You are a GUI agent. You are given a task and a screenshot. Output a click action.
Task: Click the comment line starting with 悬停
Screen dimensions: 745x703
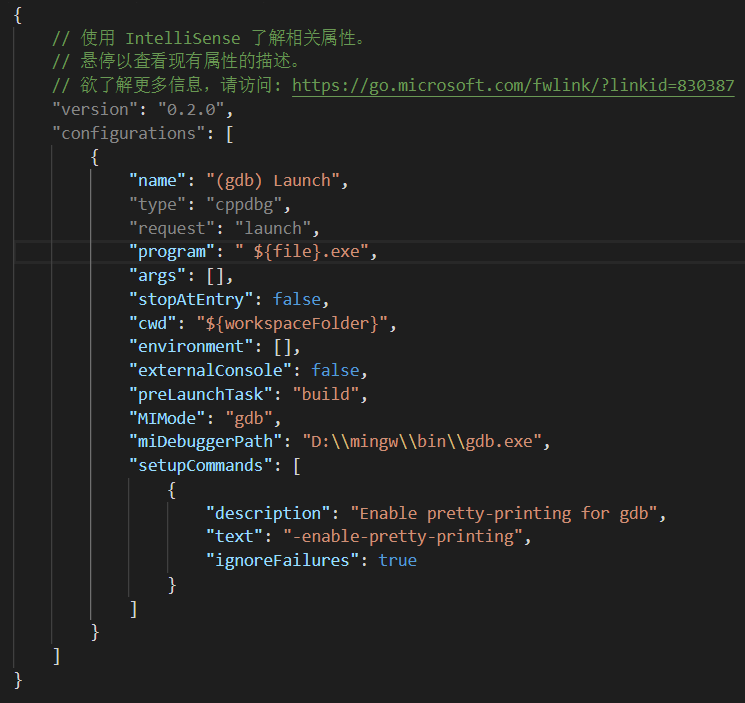click(x=176, y=61)
